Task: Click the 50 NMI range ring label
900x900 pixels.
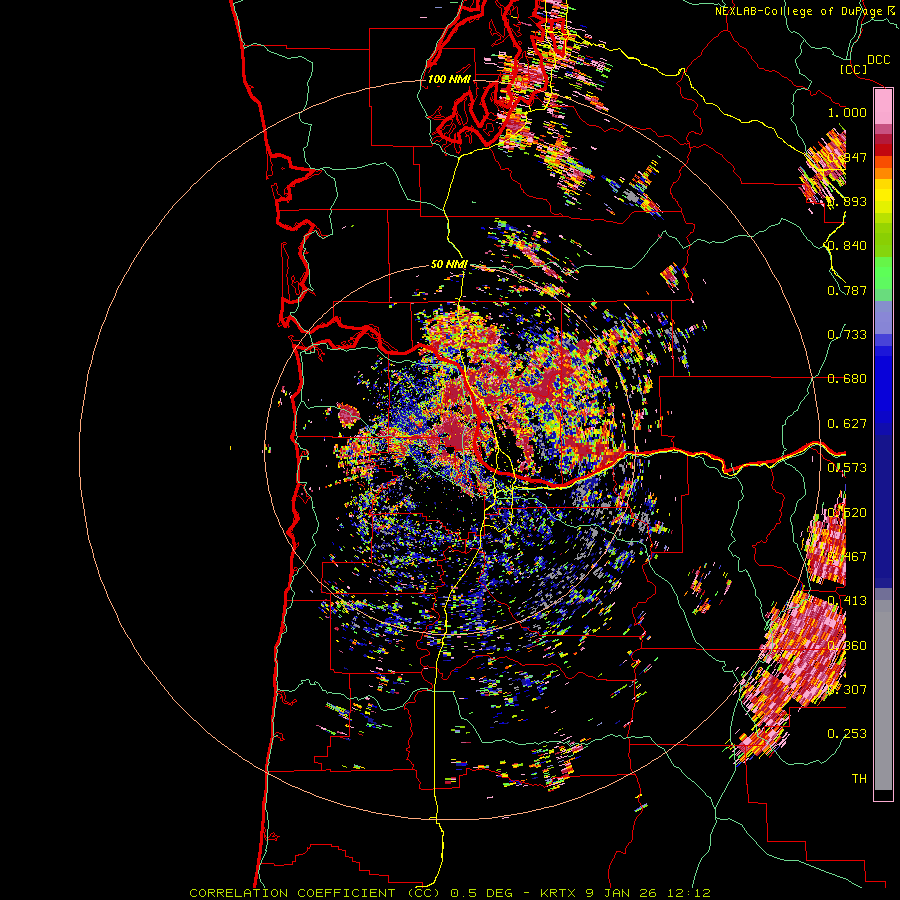Action: pyautogui.click(x=449, y=265)
